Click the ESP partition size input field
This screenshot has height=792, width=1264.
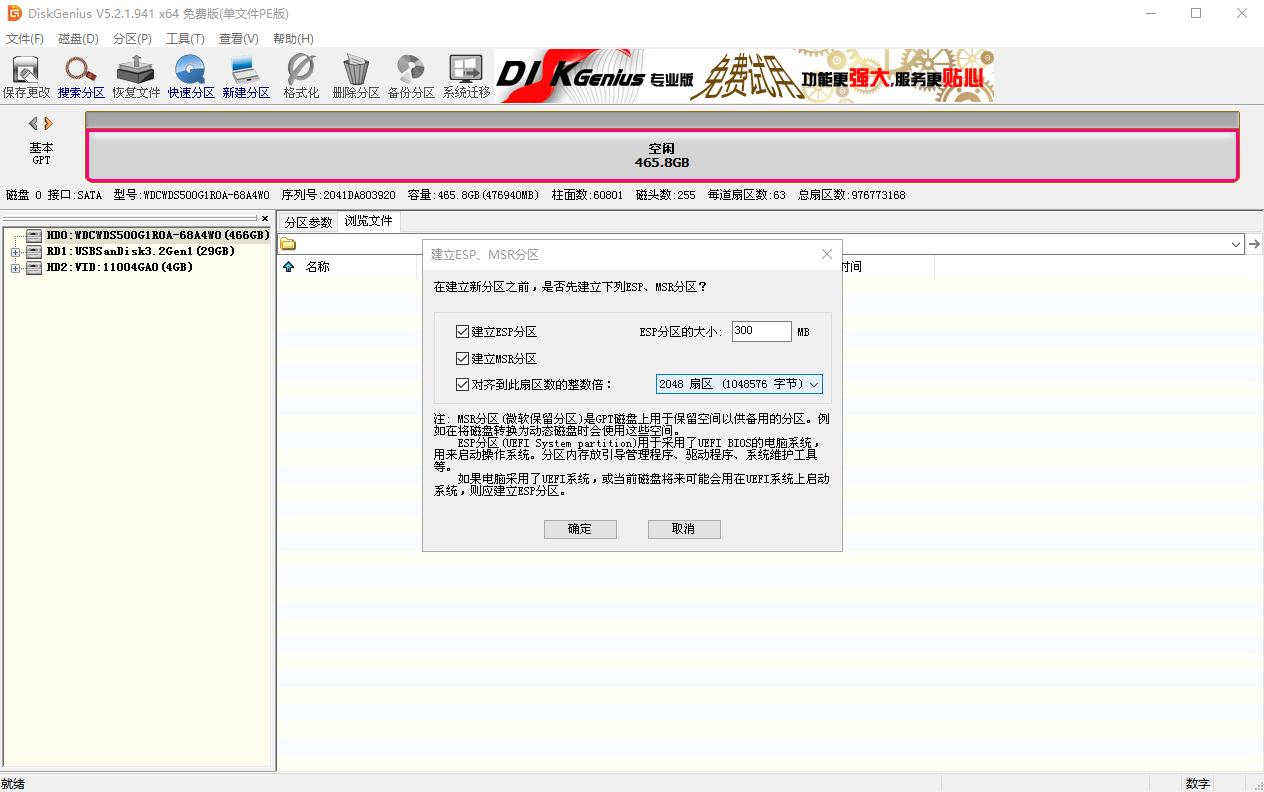coord(760,330)
